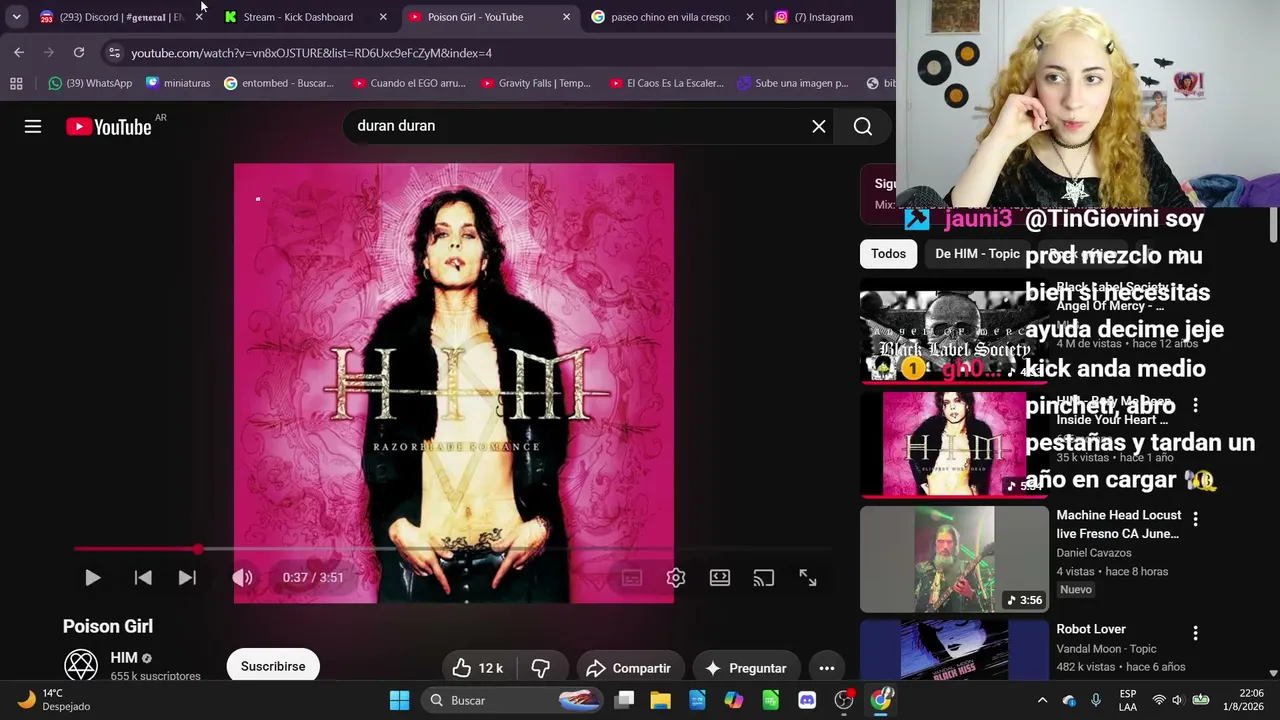This screenshot has height=720, width=1280.
Task: Select the Todos filter chip
Action: tap(888, 254)
